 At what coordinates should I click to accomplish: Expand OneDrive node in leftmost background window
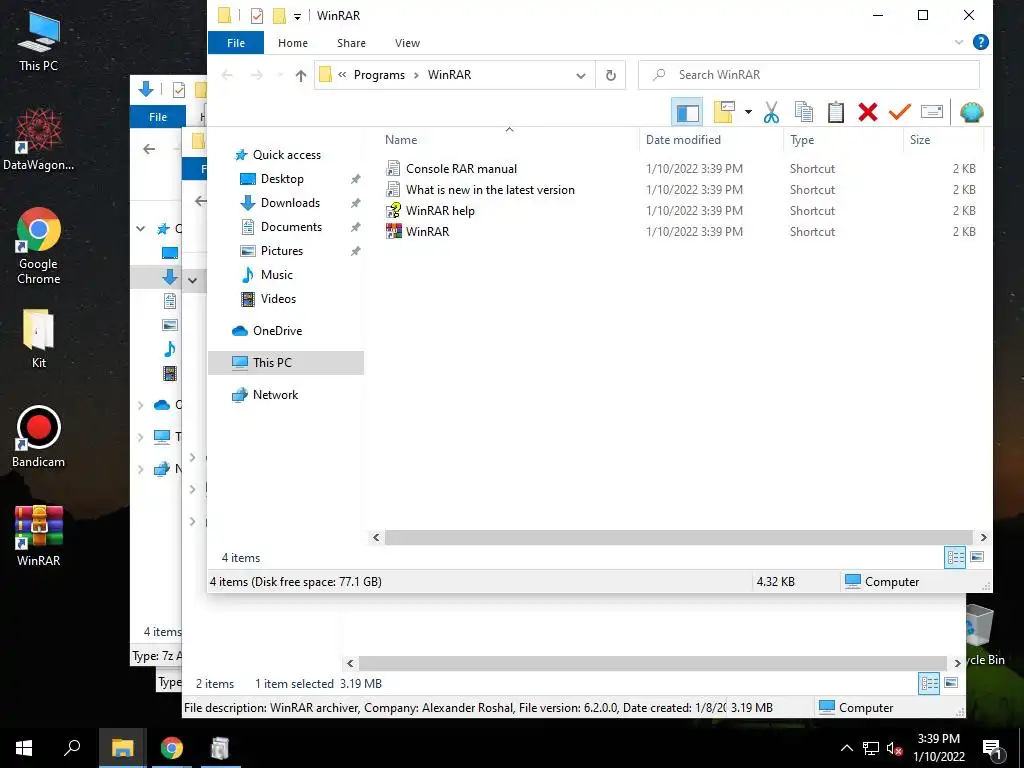tap(140, 406)
